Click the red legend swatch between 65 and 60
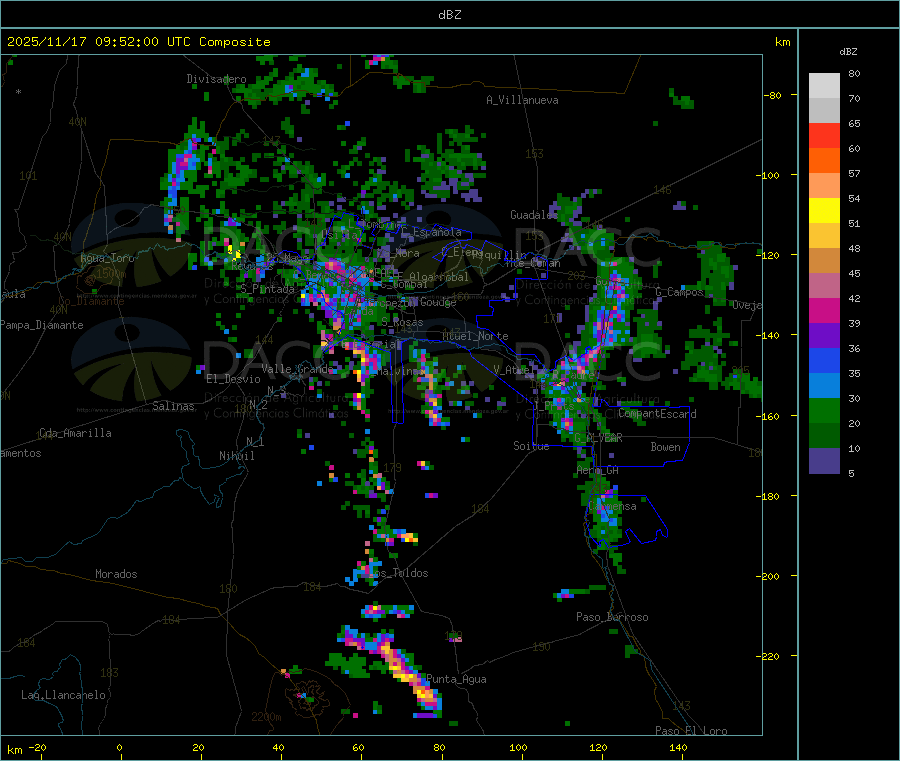The image size is (900, 761). [824, 135]
